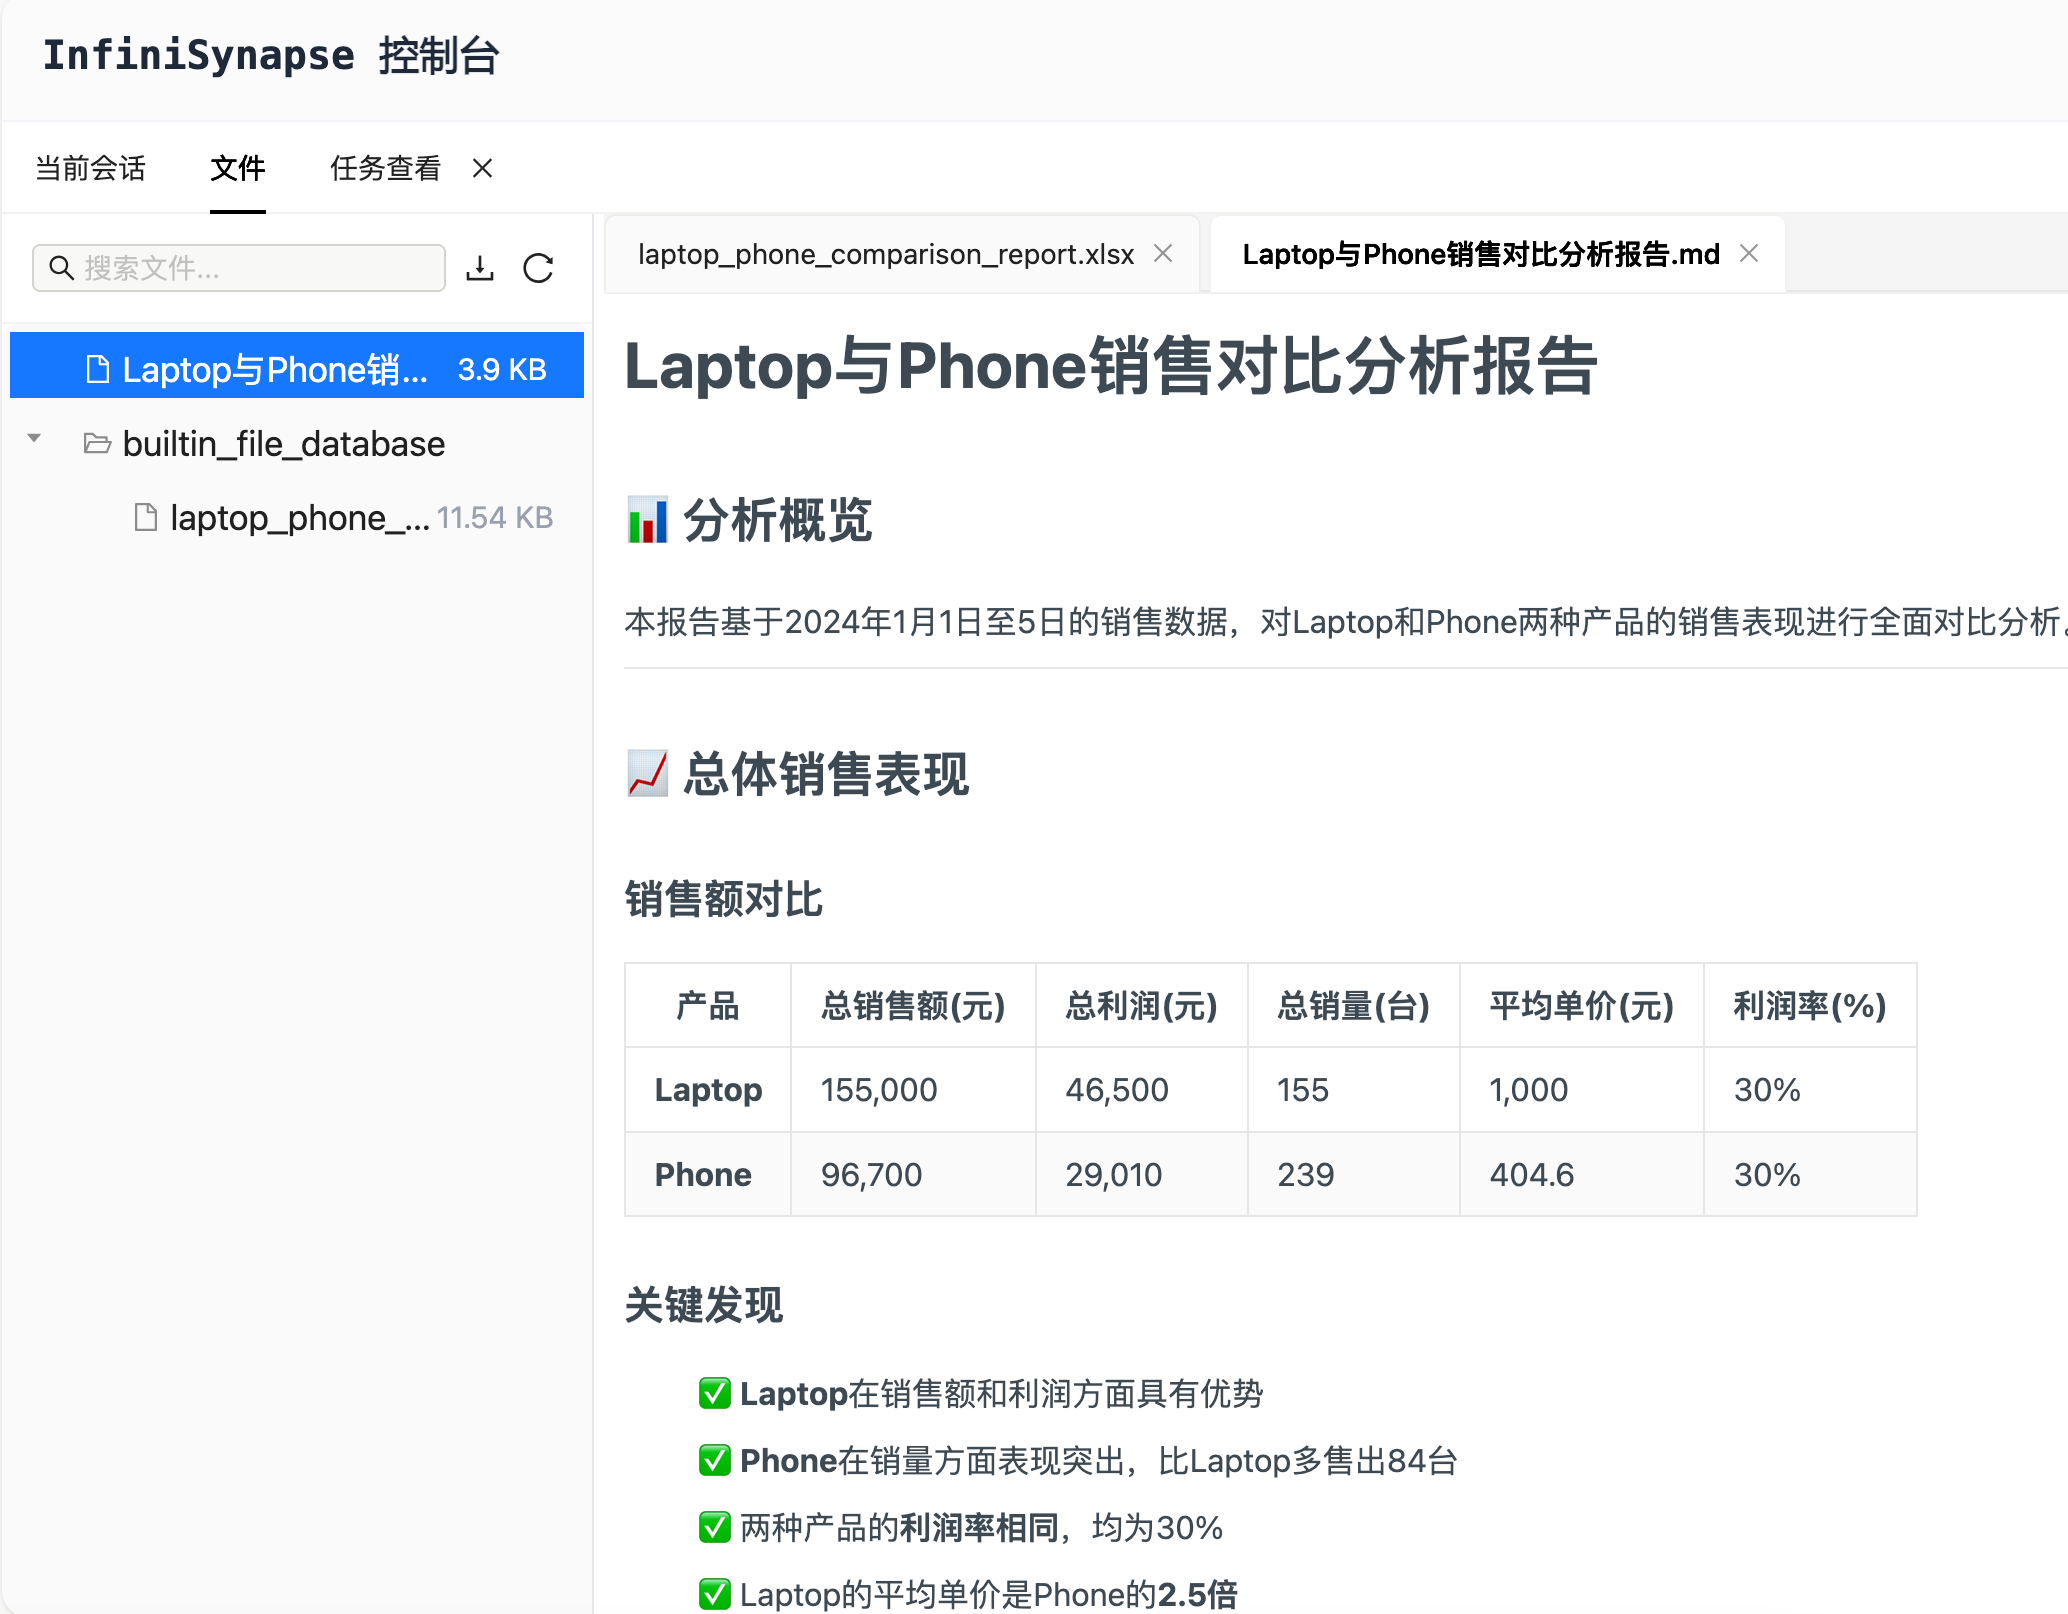Close the 任务查看 tab via its X icon
Screen dimensions: 2068x1614
pyautogui.click(x=482, y=168)
